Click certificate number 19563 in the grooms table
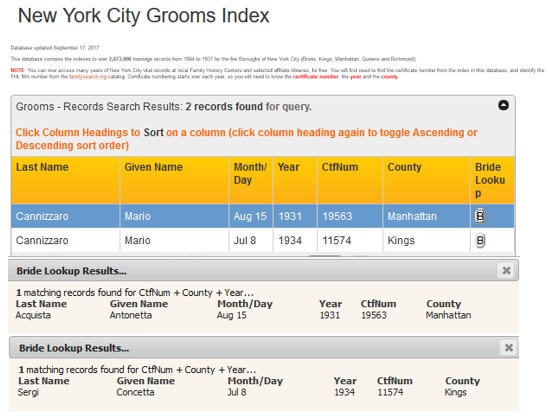This screenshot has width=551, height=418. pyautogui.click(x=337, y=216)
